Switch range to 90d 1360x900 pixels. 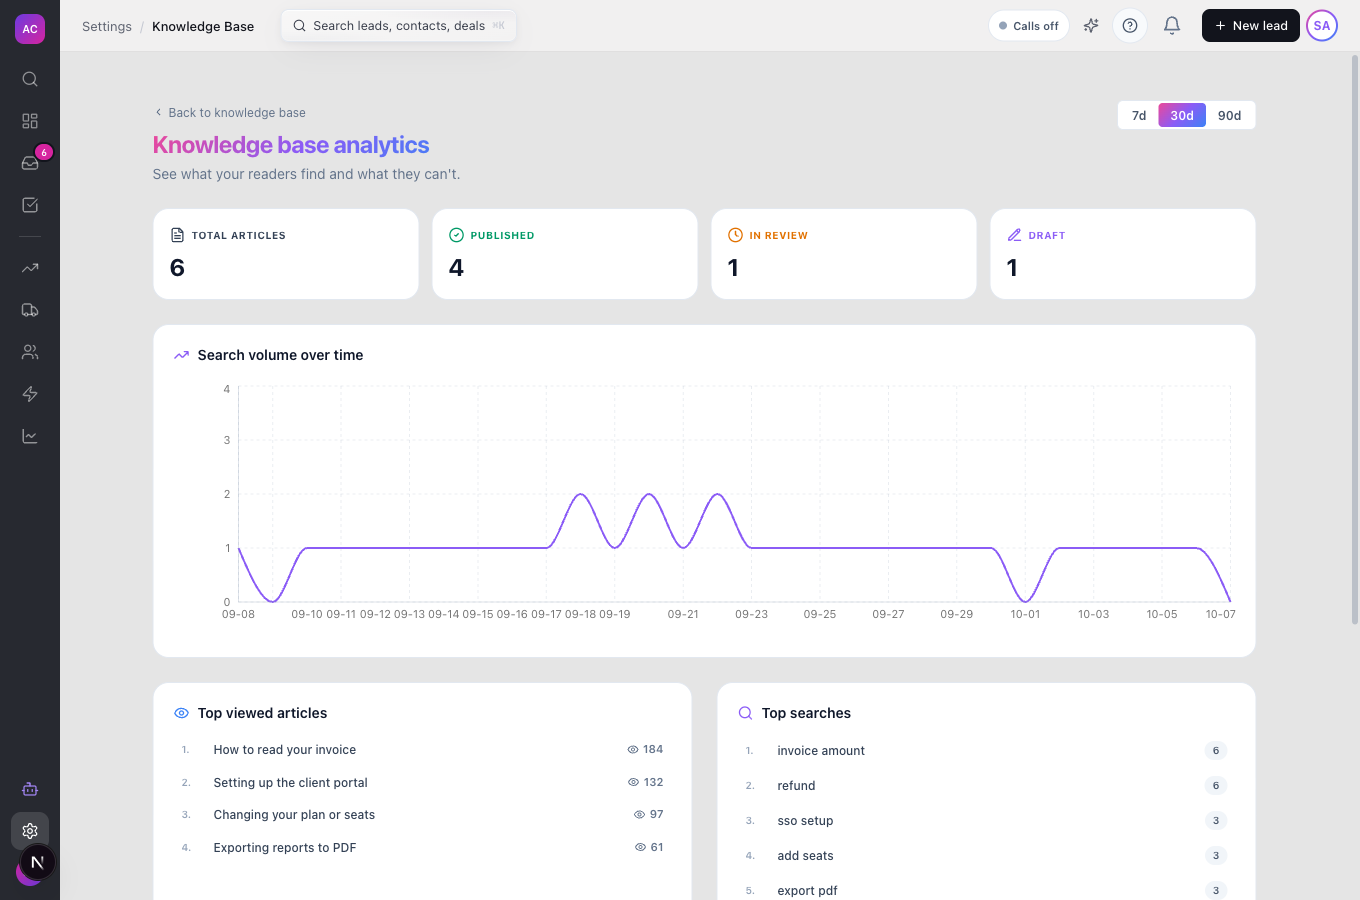pos(1229,115)
